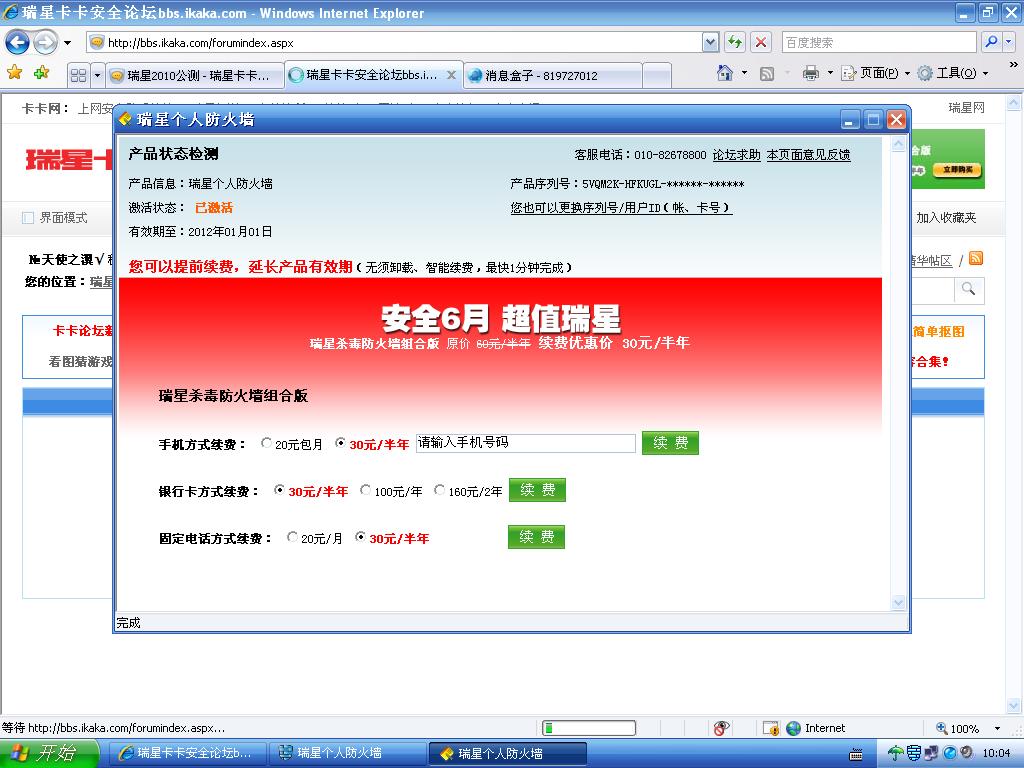Open the search provider dropdown arrow
Viewport: 1024px width, 768px height.
[x=1008, y=43]
